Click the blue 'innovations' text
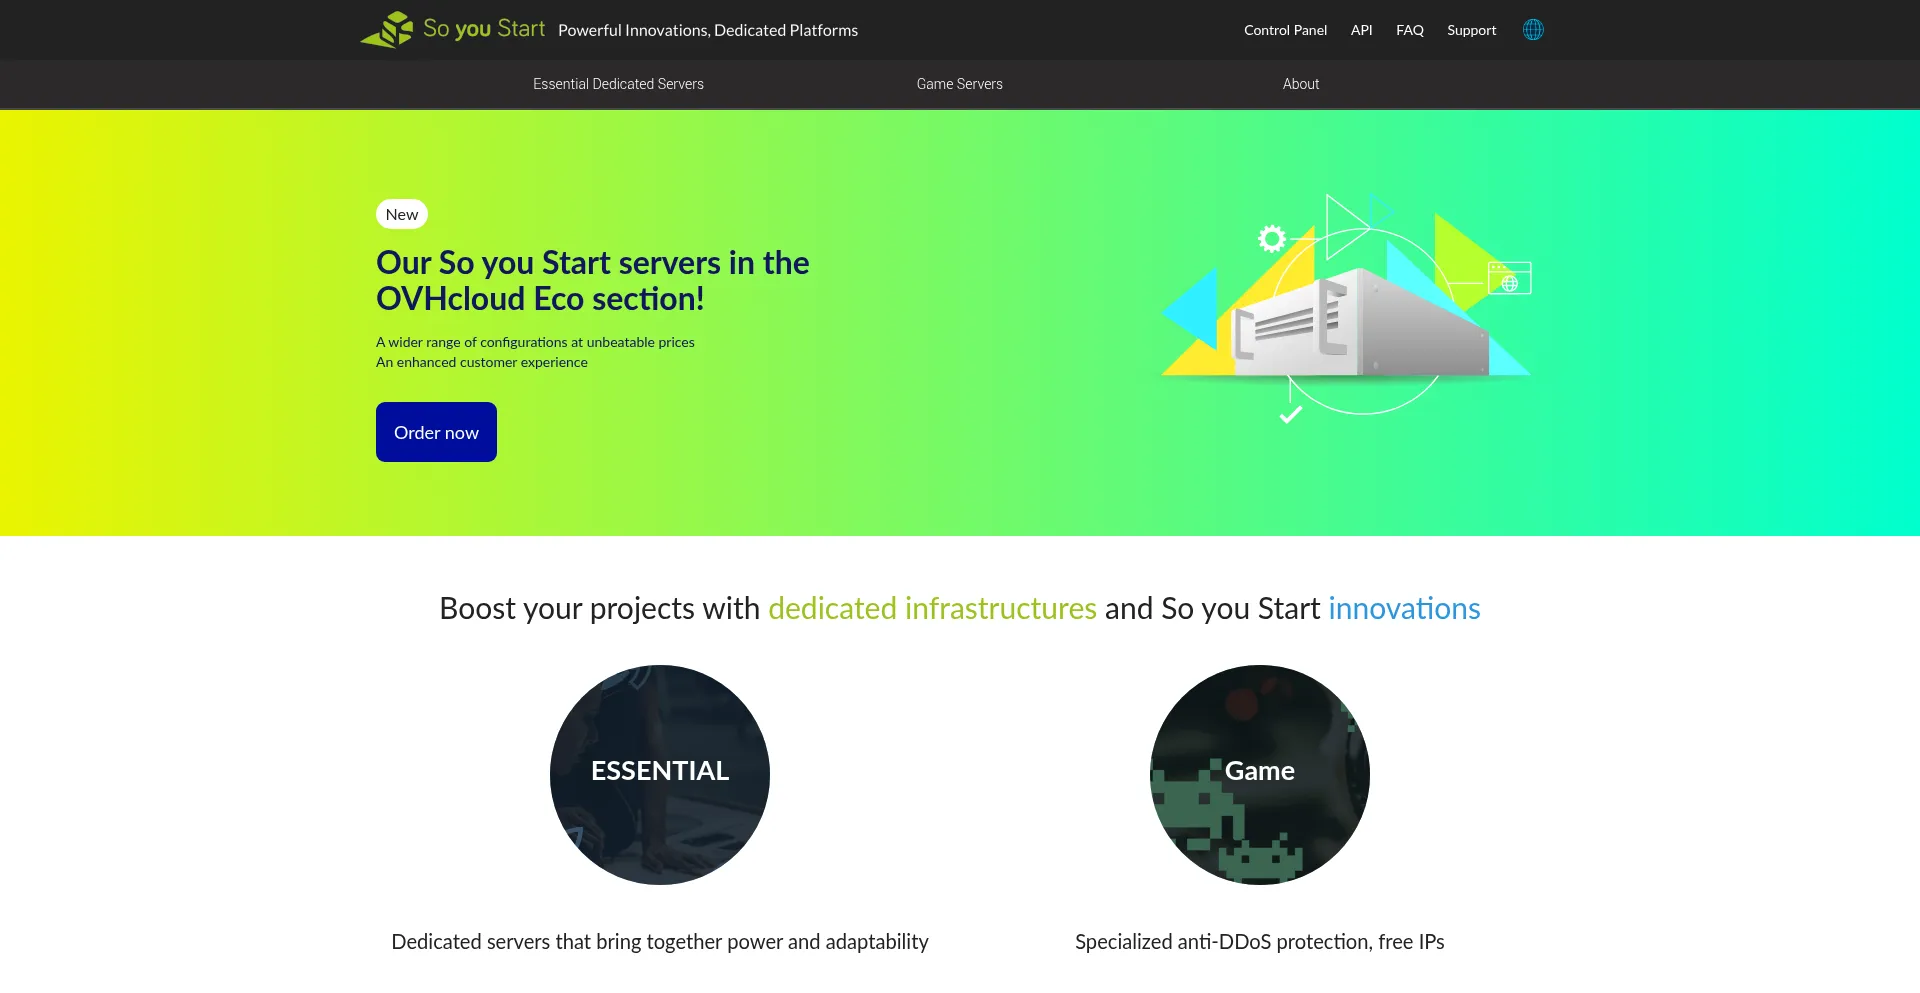Image resolution: width=1920 pixels, height=993 pixels. pyautogui.click(x=1404, y=608)
